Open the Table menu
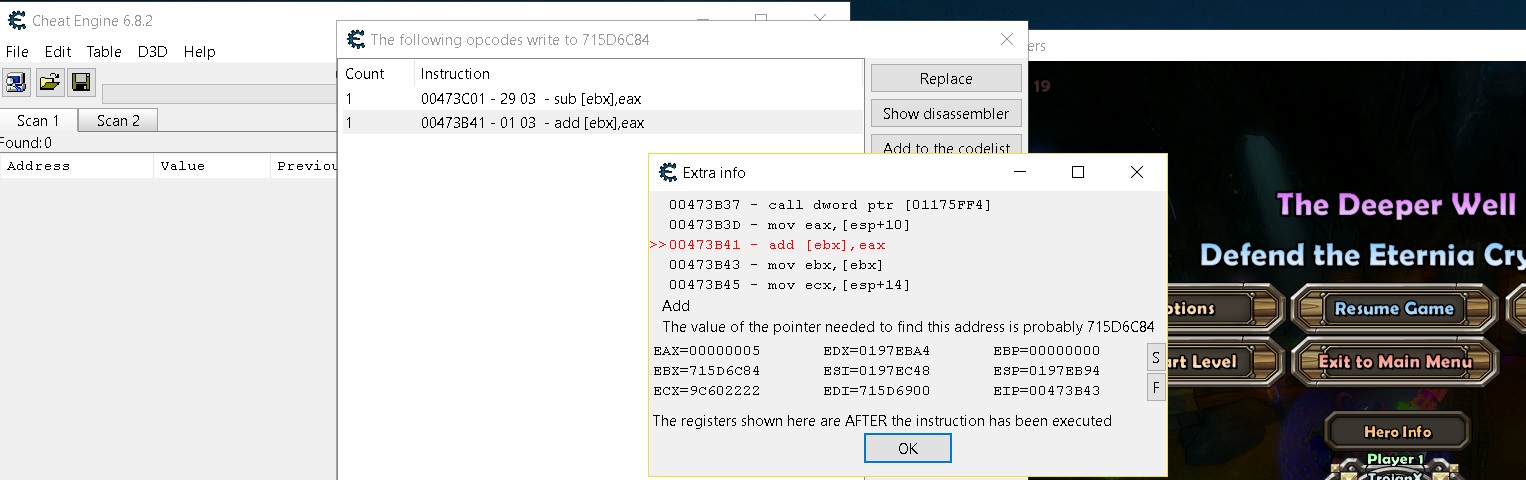 104,52
